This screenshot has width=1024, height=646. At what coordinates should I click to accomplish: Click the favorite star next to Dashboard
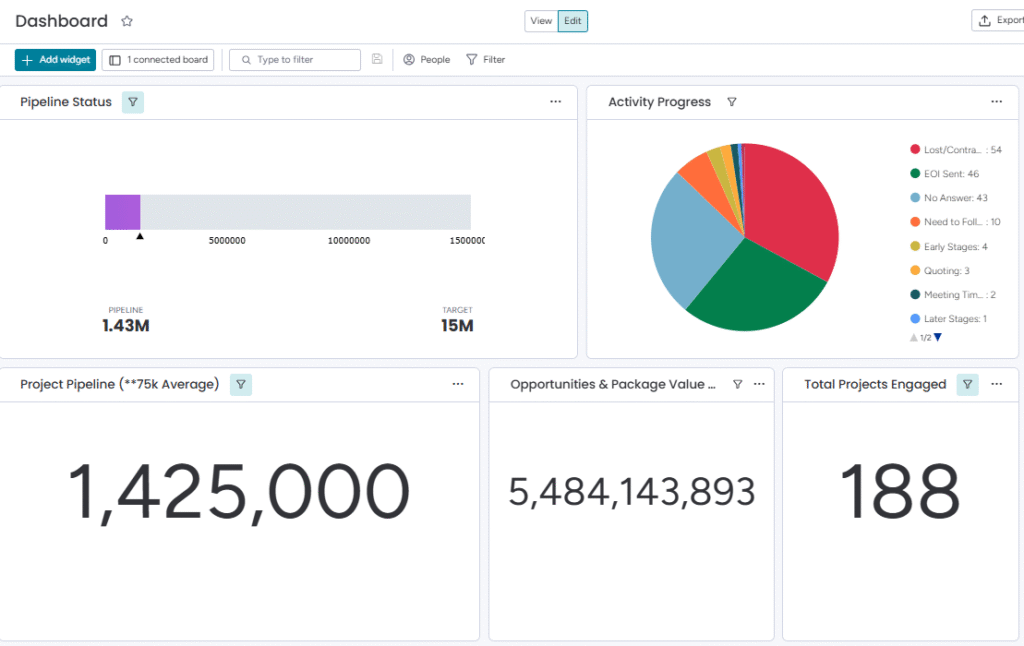(127, 21)
